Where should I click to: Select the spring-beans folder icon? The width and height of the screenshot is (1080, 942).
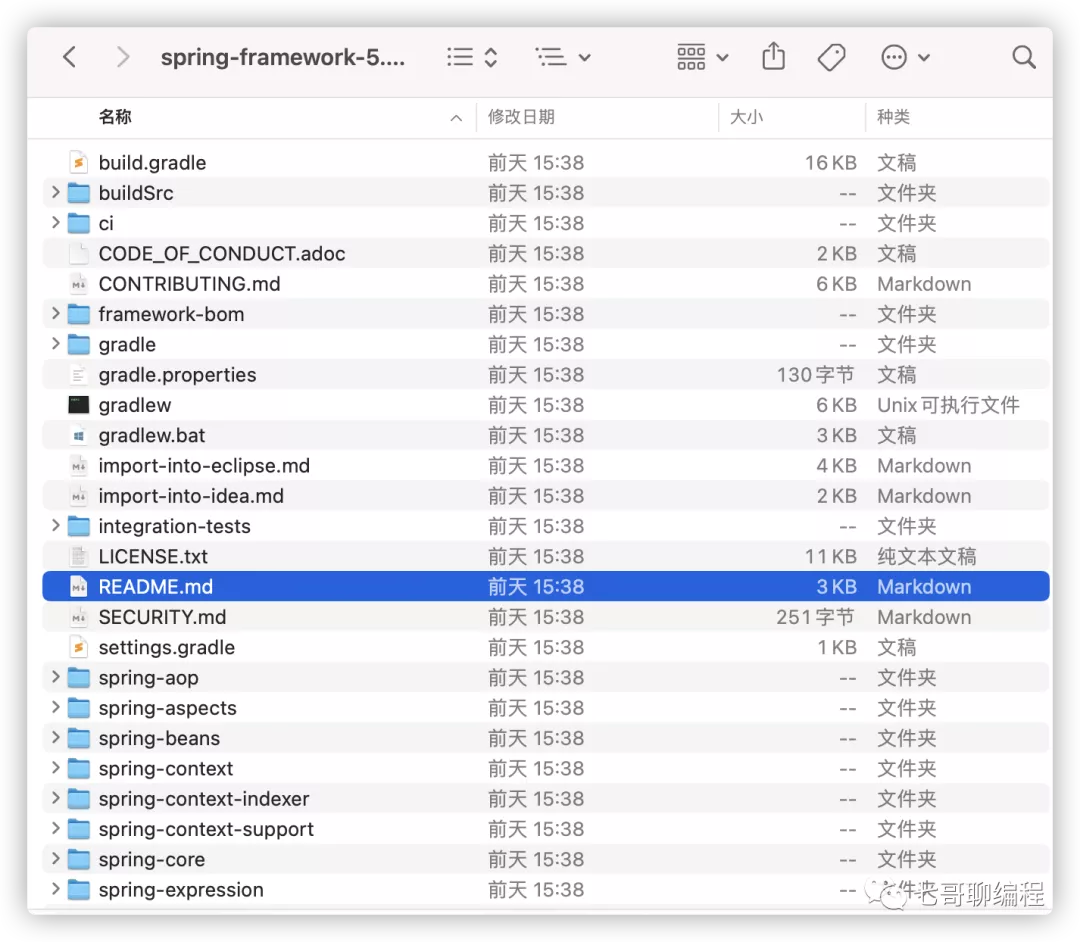click(x=79, y=738)
